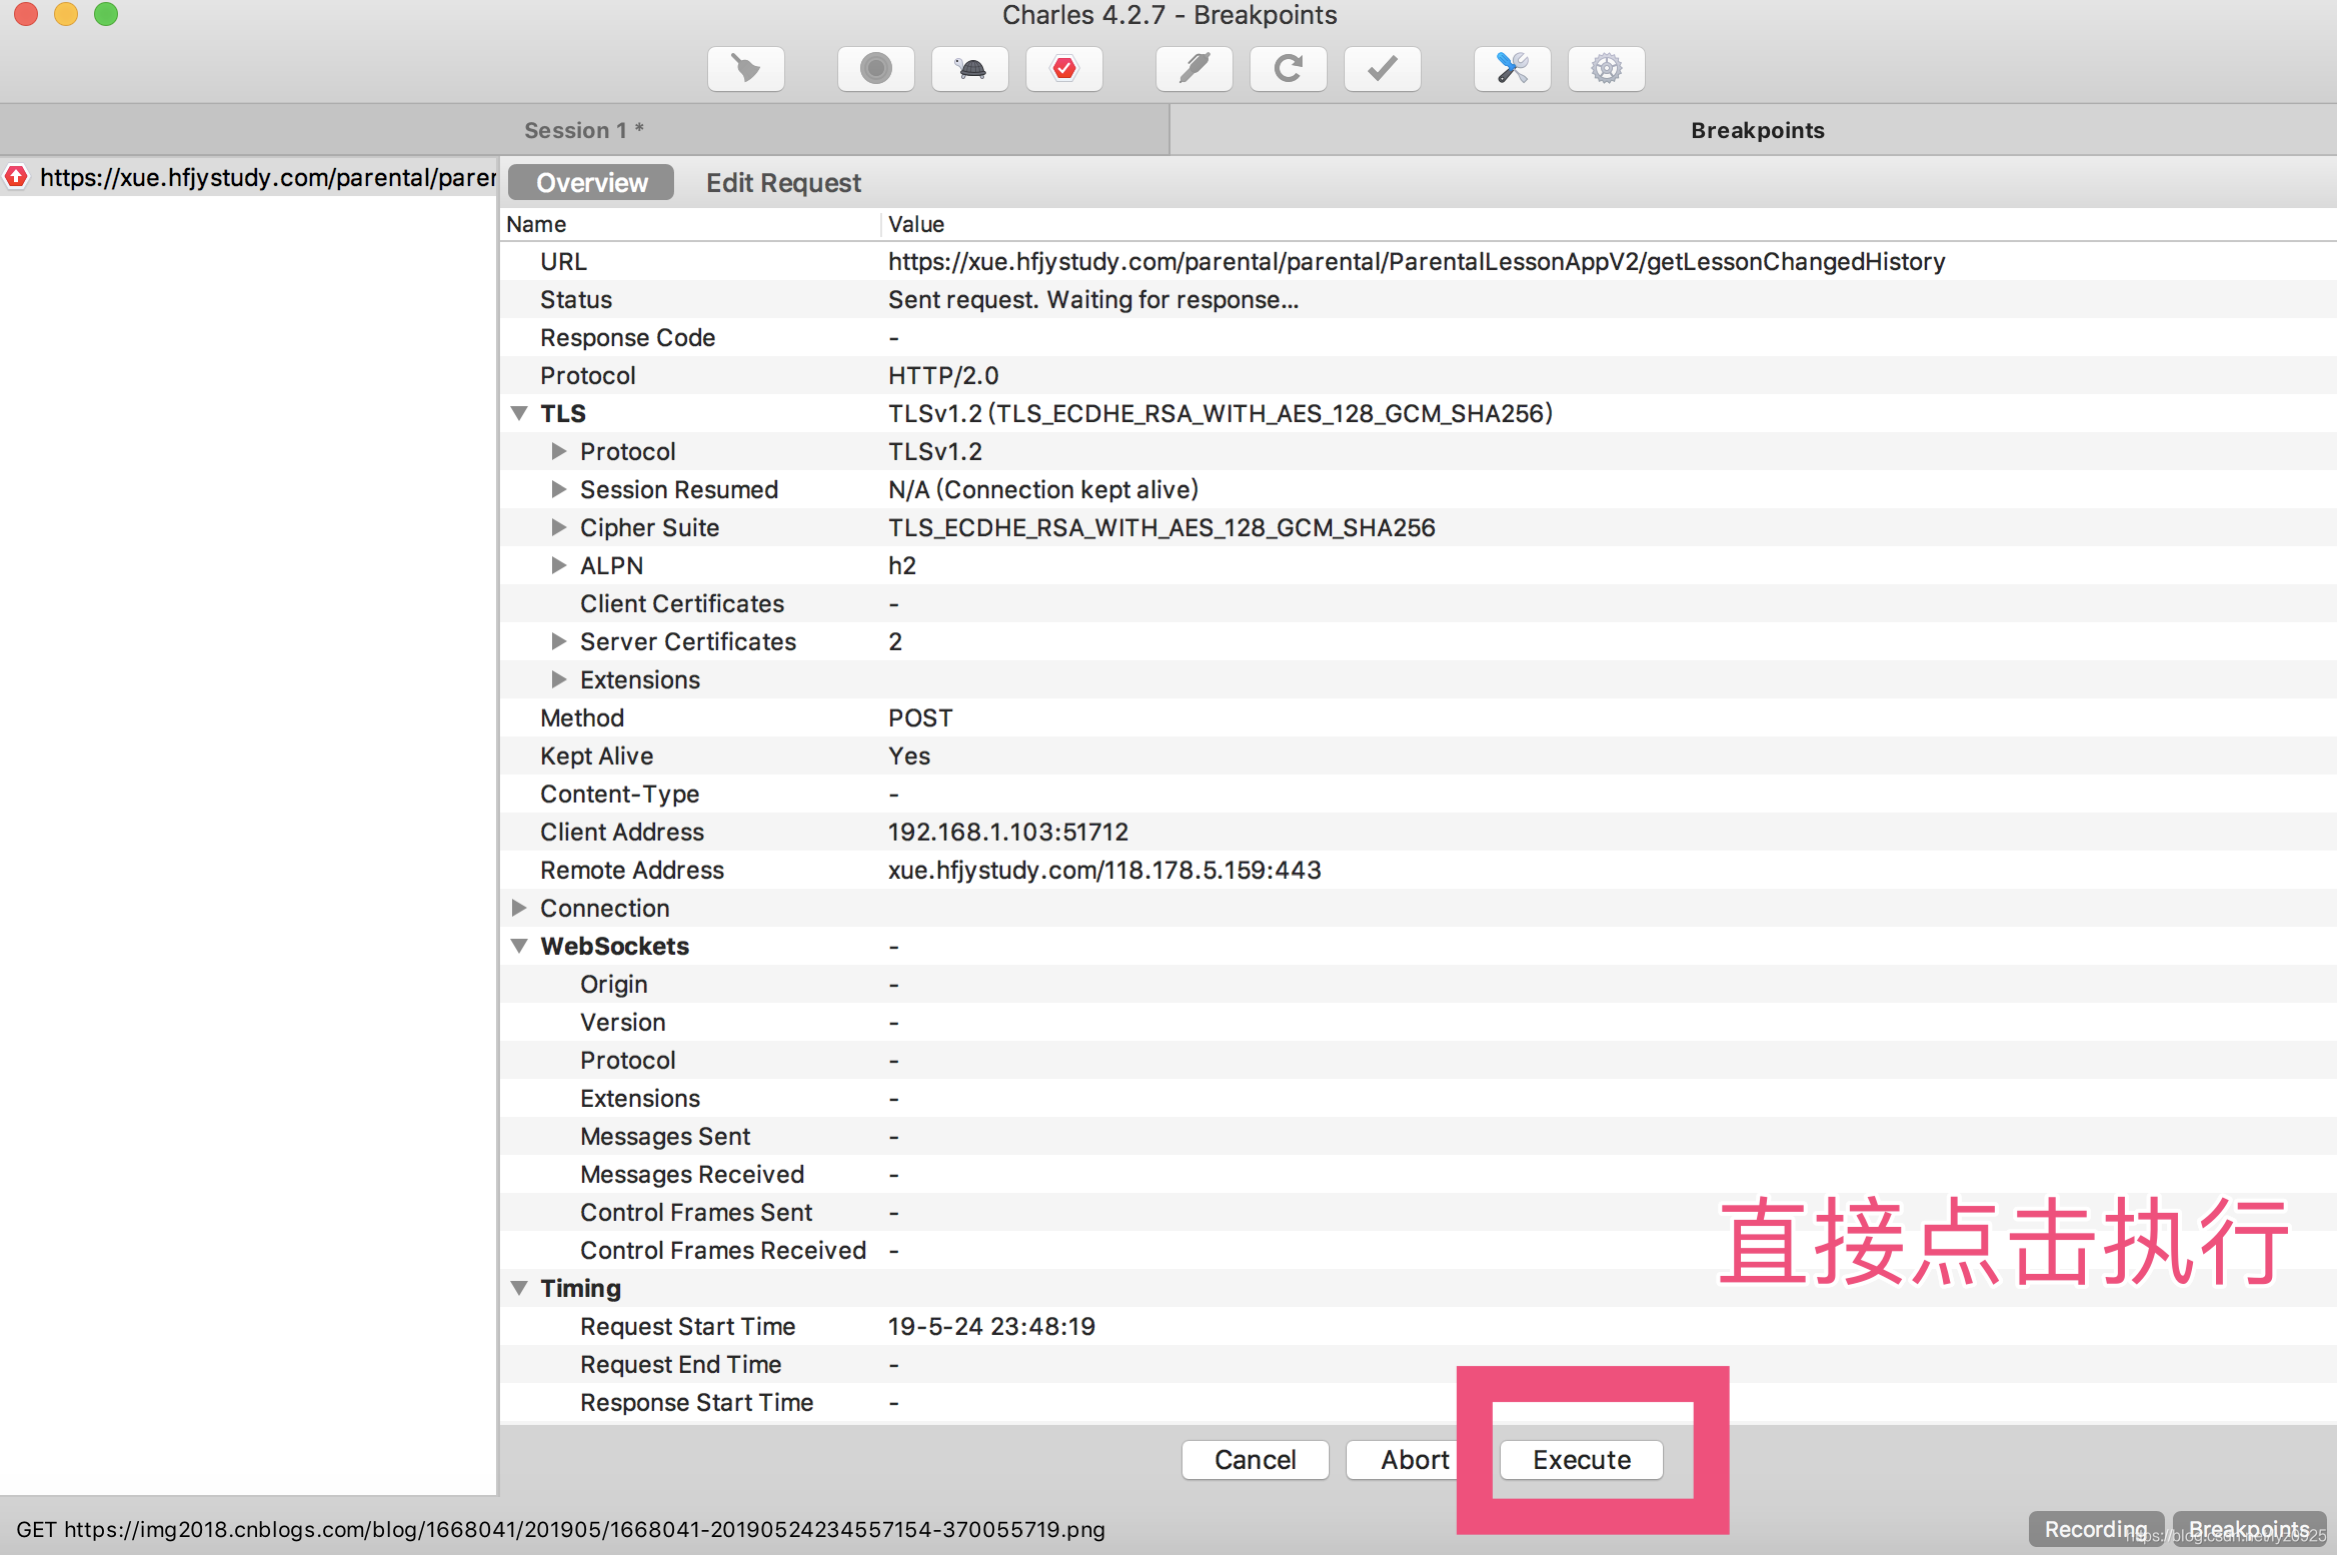Select the Request End Time row
The image size is (2337, 1555).
pyautogui.click(x=1418, y=1364)
